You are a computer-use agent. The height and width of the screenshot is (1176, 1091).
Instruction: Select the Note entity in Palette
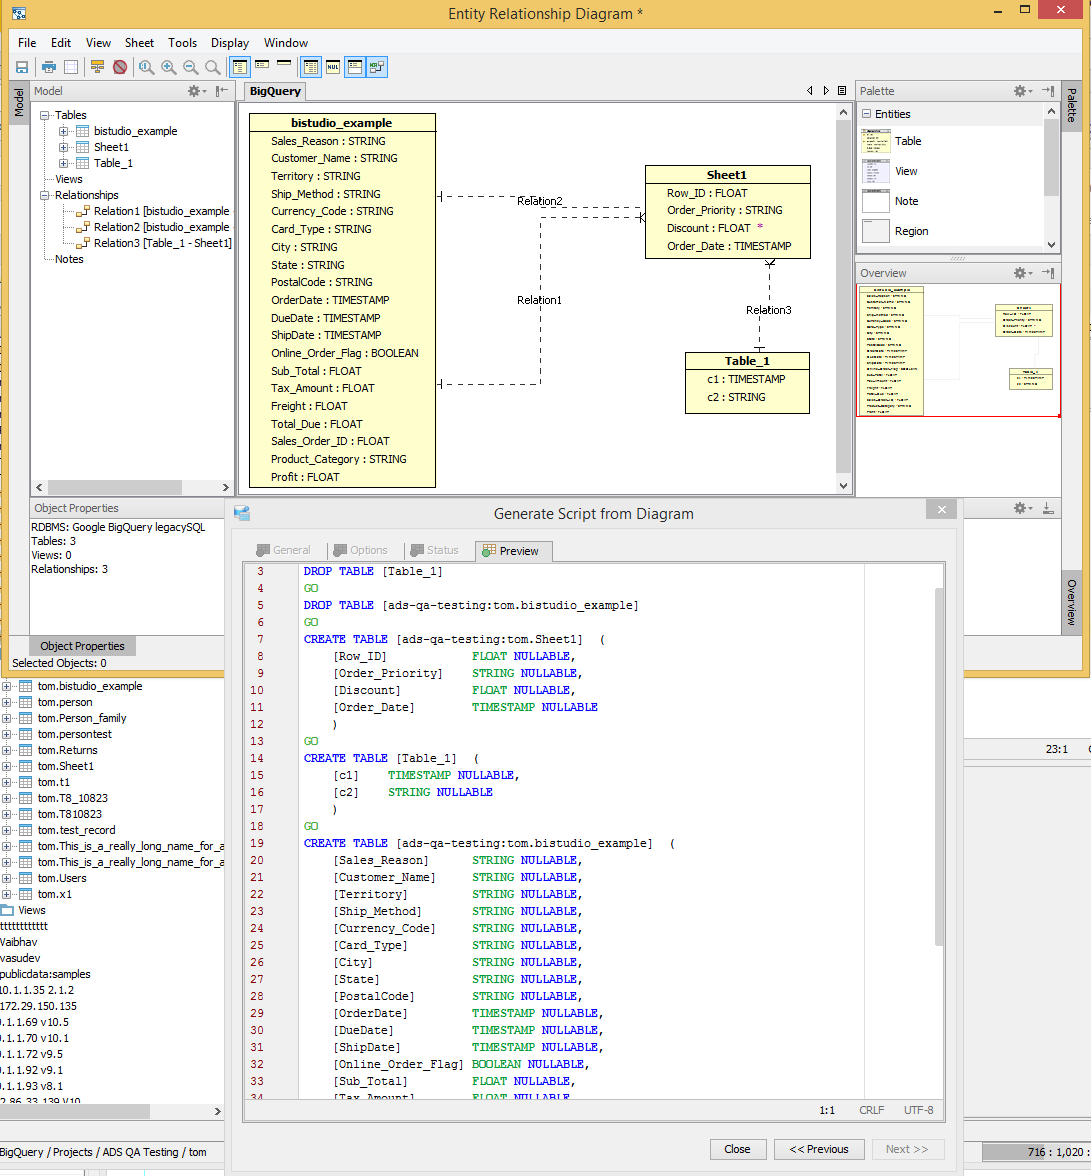906,201
